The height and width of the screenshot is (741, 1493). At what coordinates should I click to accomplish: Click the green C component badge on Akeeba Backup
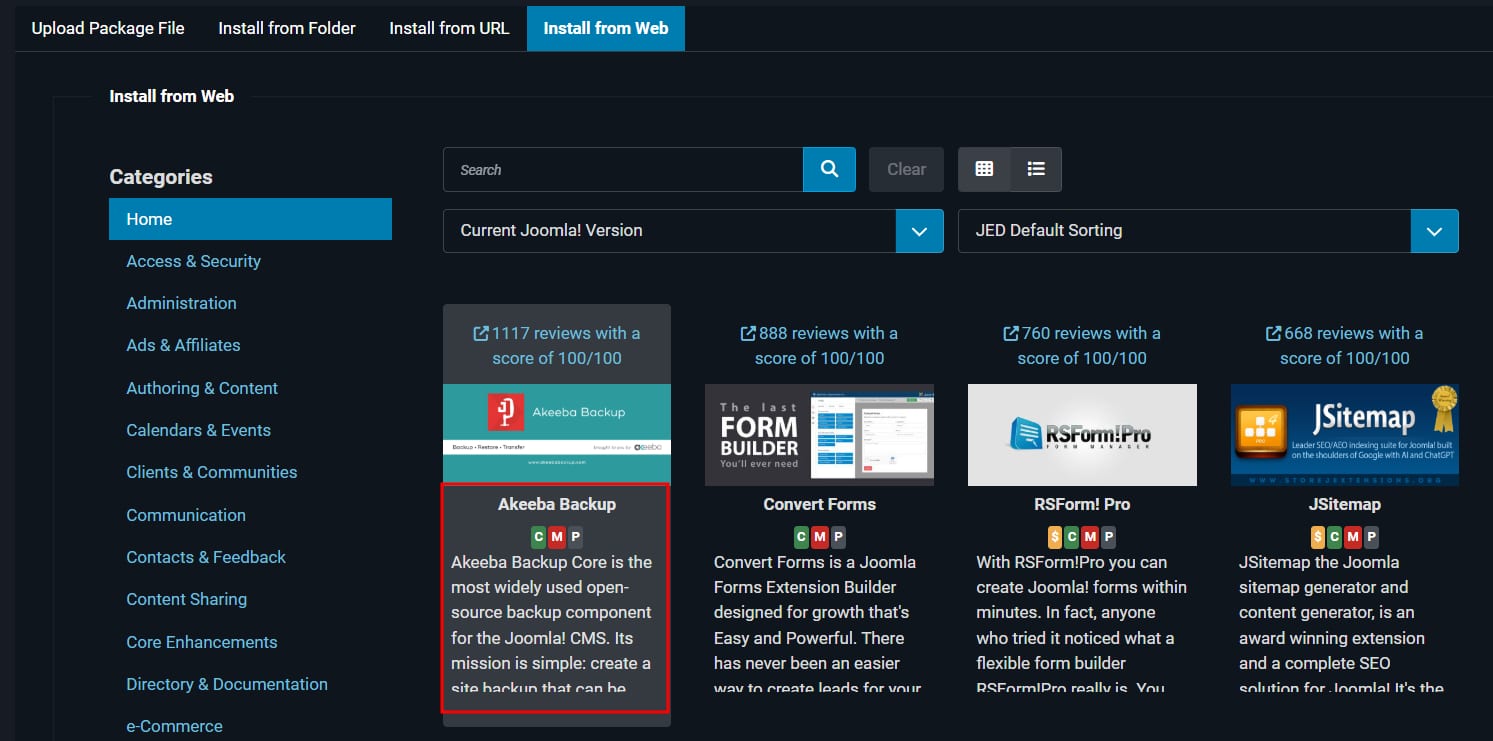point(538,537)
